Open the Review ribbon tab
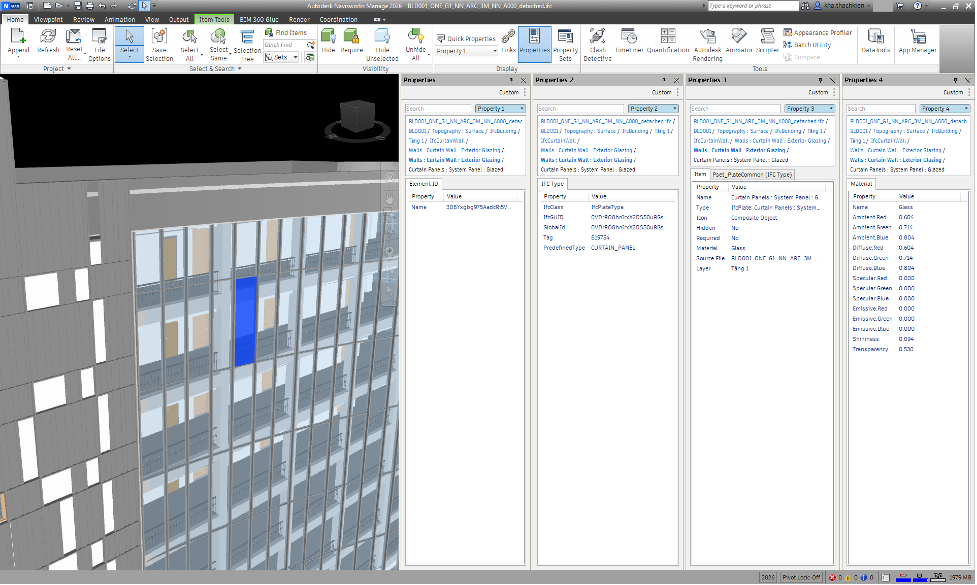Viewport: 977px width, 585px height. click(84, 19)
